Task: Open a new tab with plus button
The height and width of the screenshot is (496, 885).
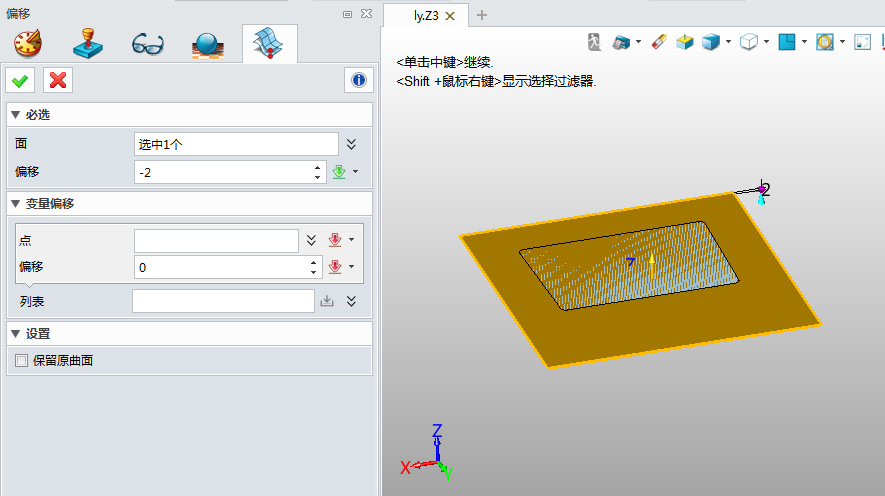Action: click(x=482, y=15)
